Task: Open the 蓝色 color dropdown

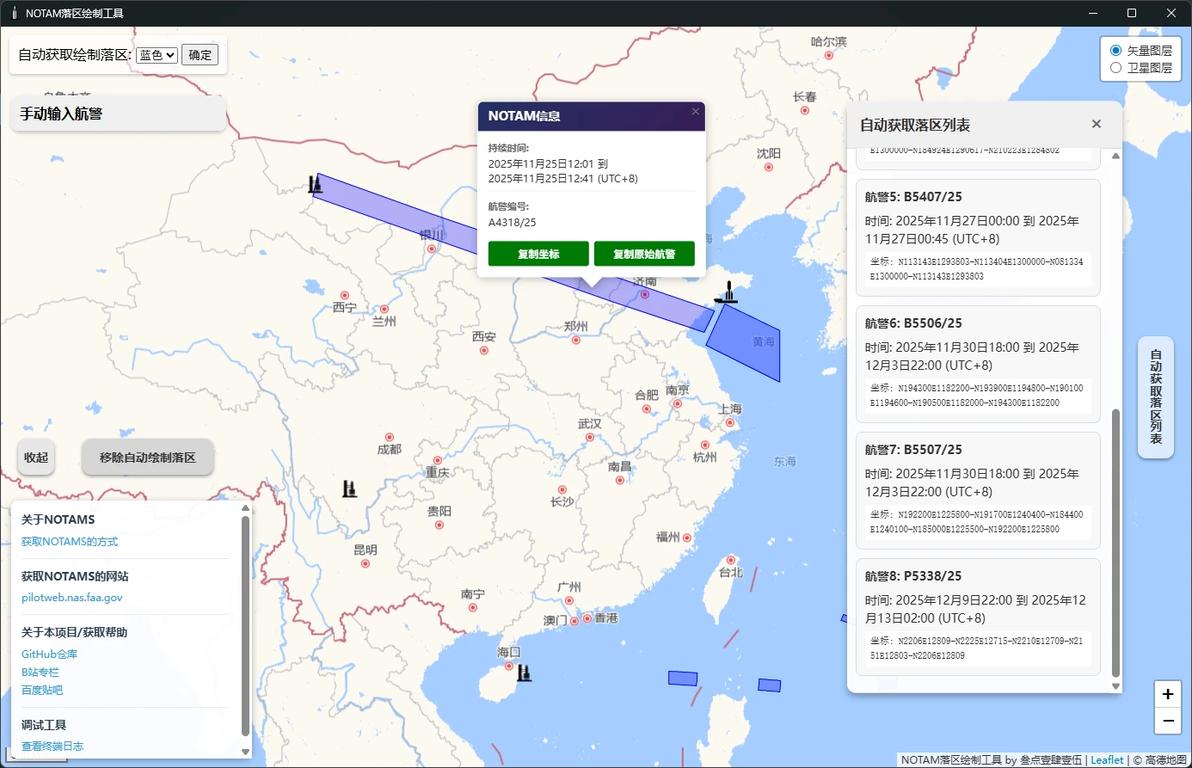Action: coord(157,55)
